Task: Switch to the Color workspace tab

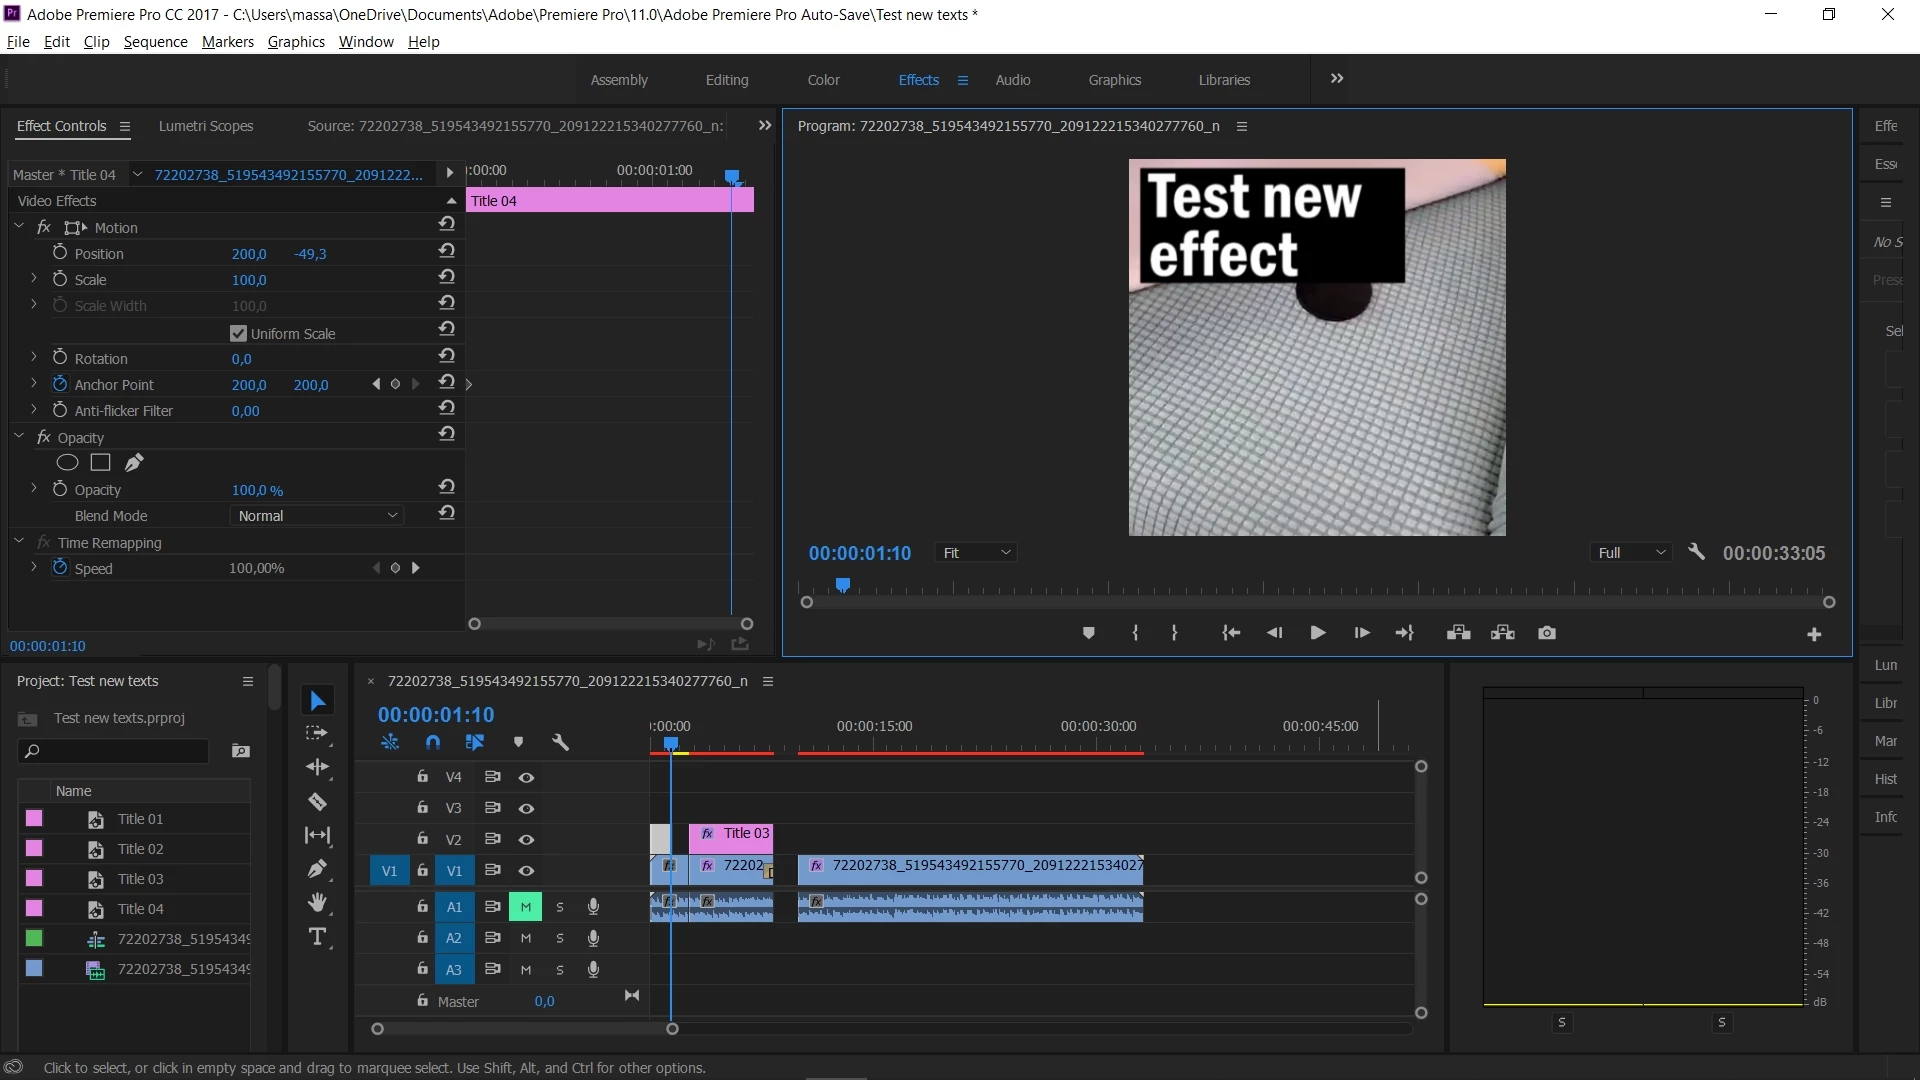Action: [x=823, y=80]
